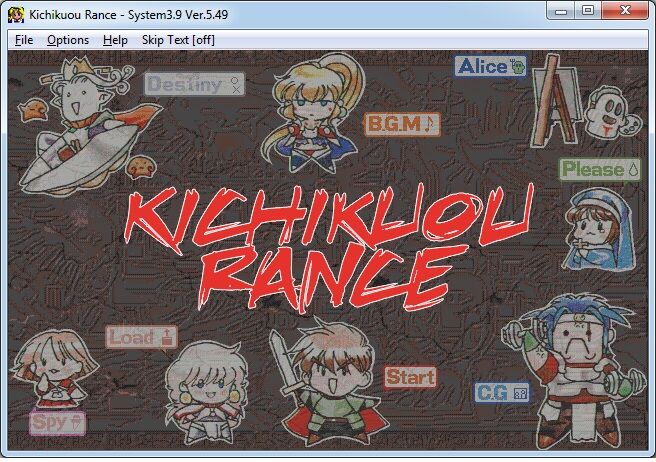This screenshot has width=656, height=462.
Task: Open the C.G gallery button
Action: tap(502, 393)
